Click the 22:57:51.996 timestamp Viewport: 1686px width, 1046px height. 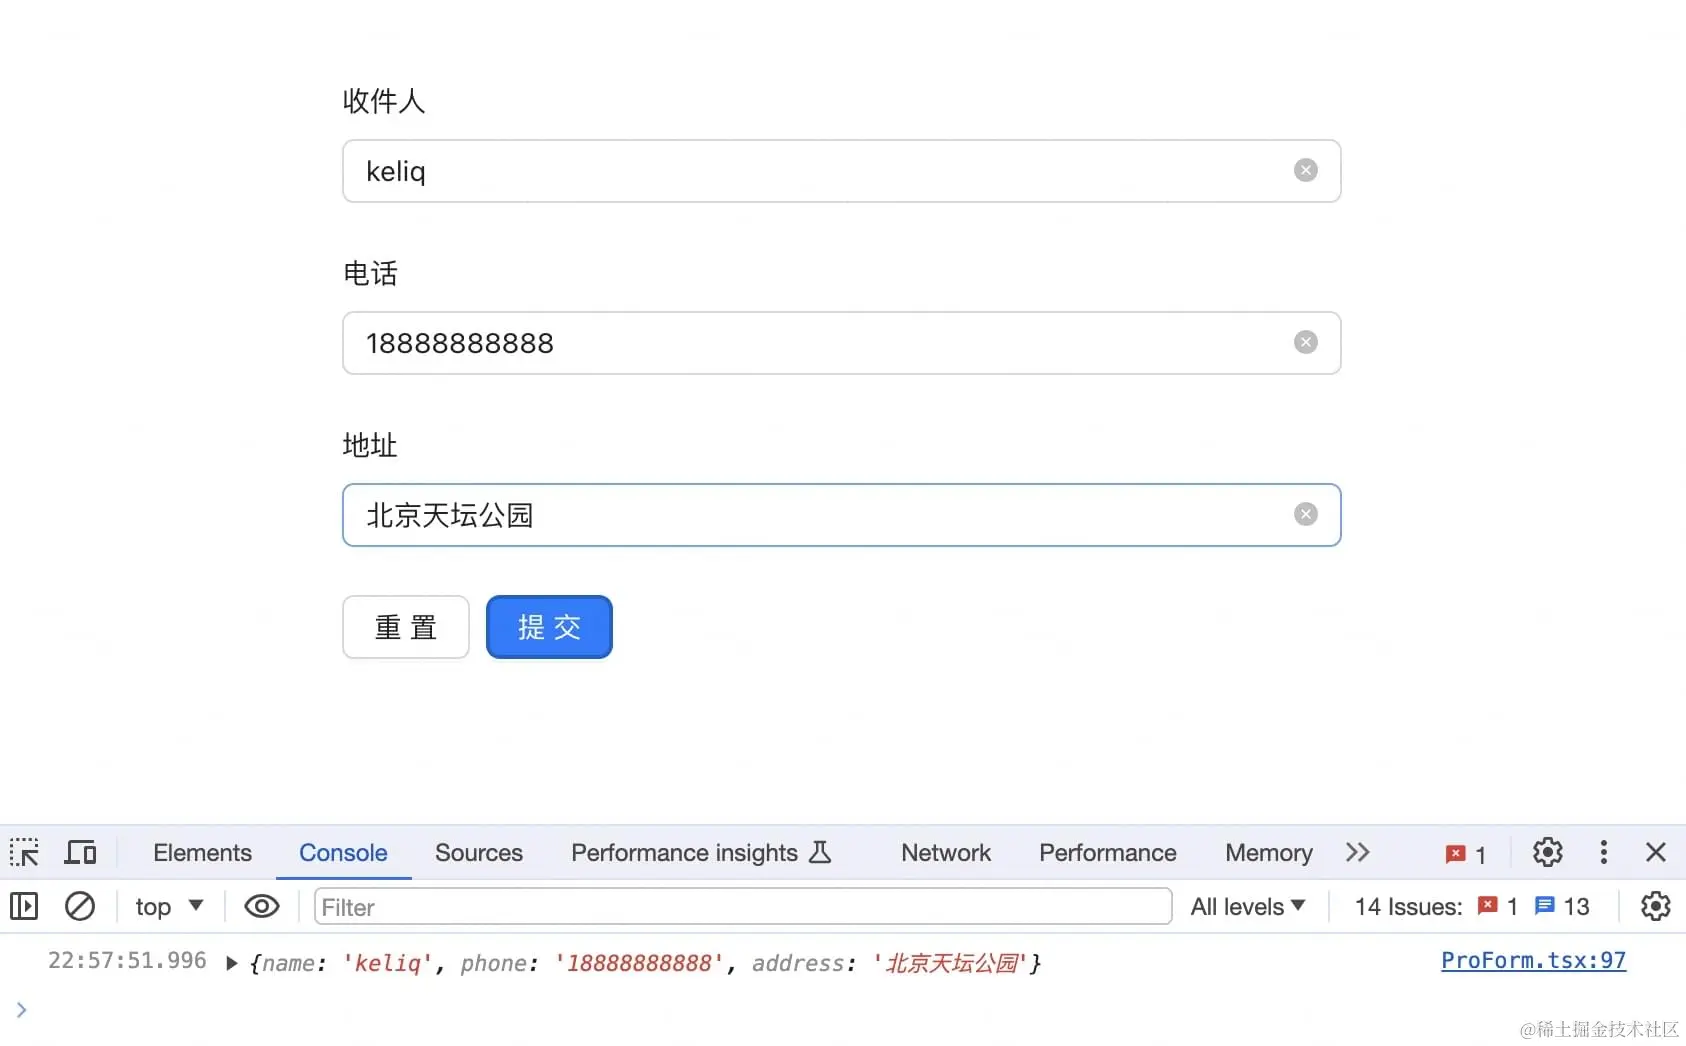pyautogui.click(x=127, y=960)
